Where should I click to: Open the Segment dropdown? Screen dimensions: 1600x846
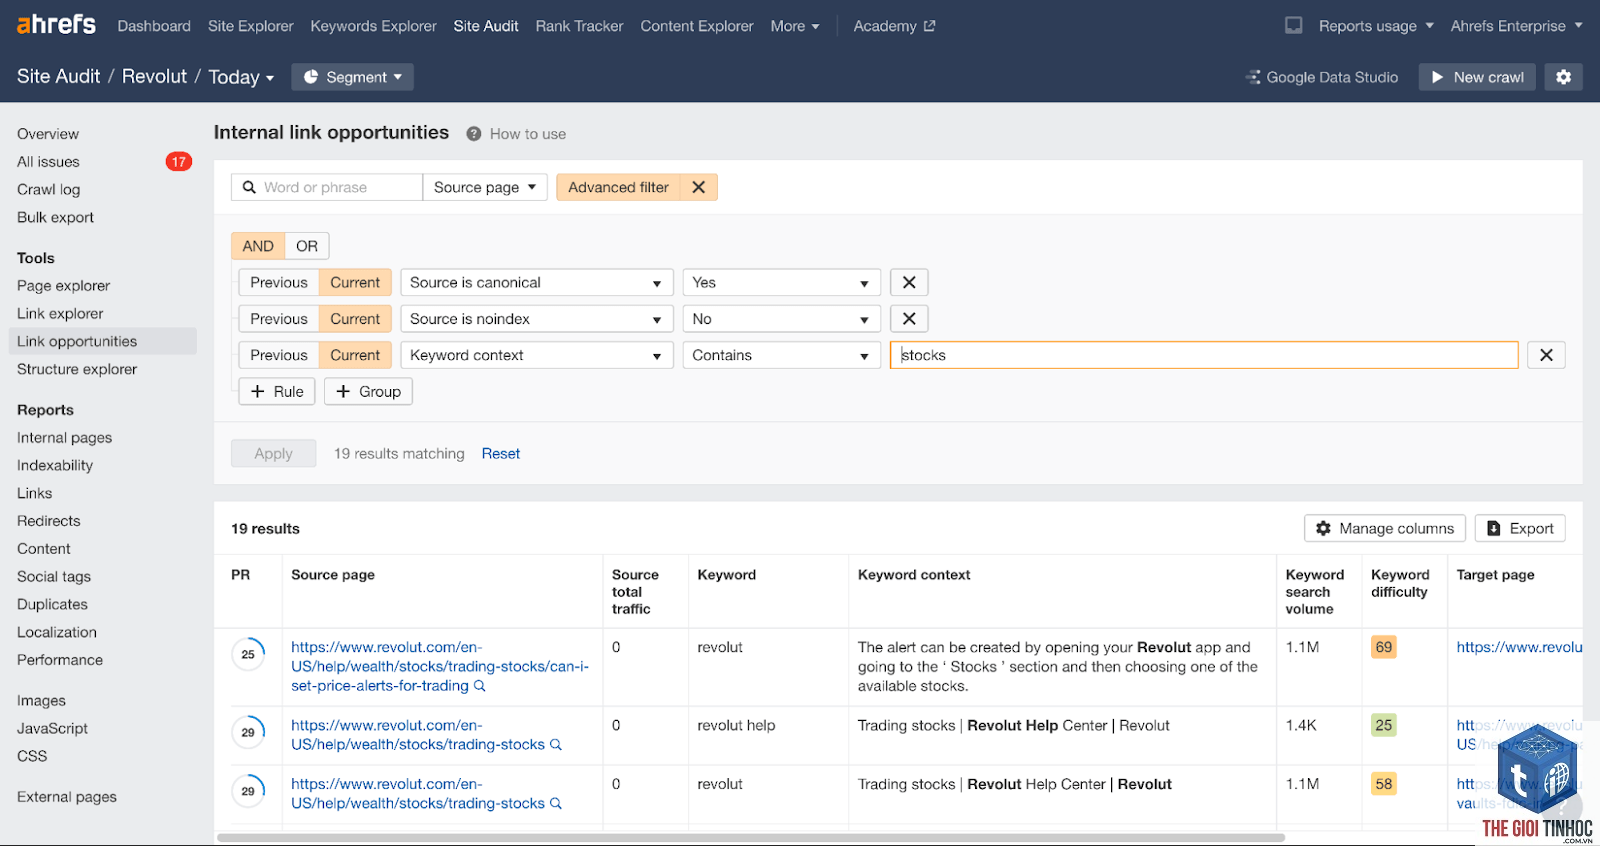tap(352, 77)
